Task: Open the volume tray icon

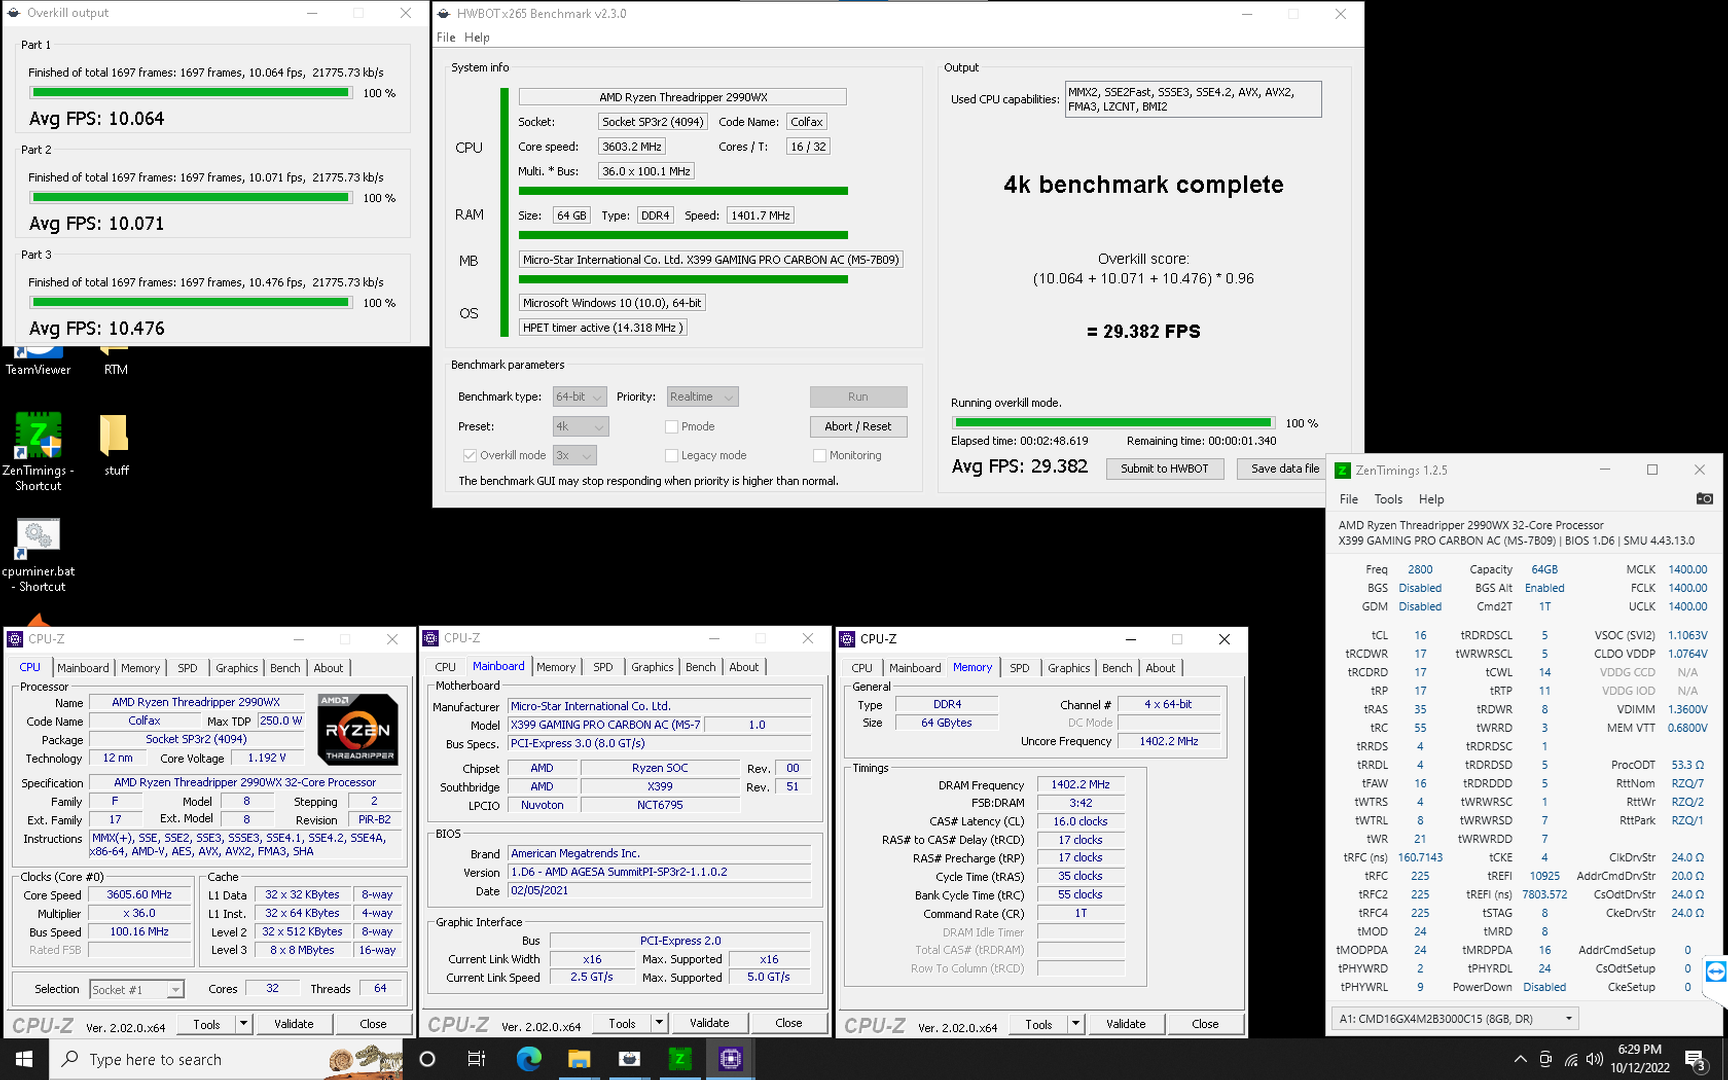Action: [x=1595, y=1059]
